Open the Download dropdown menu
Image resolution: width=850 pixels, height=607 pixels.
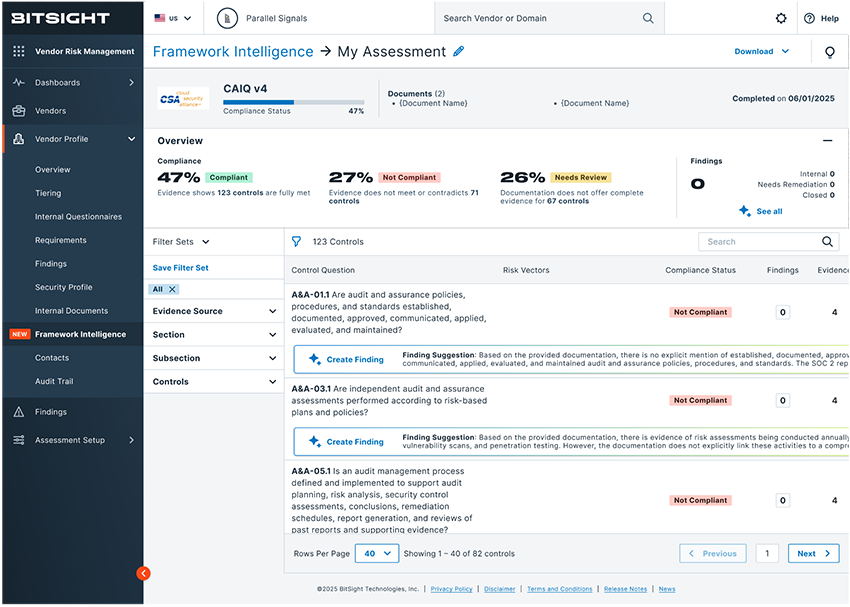762,51
